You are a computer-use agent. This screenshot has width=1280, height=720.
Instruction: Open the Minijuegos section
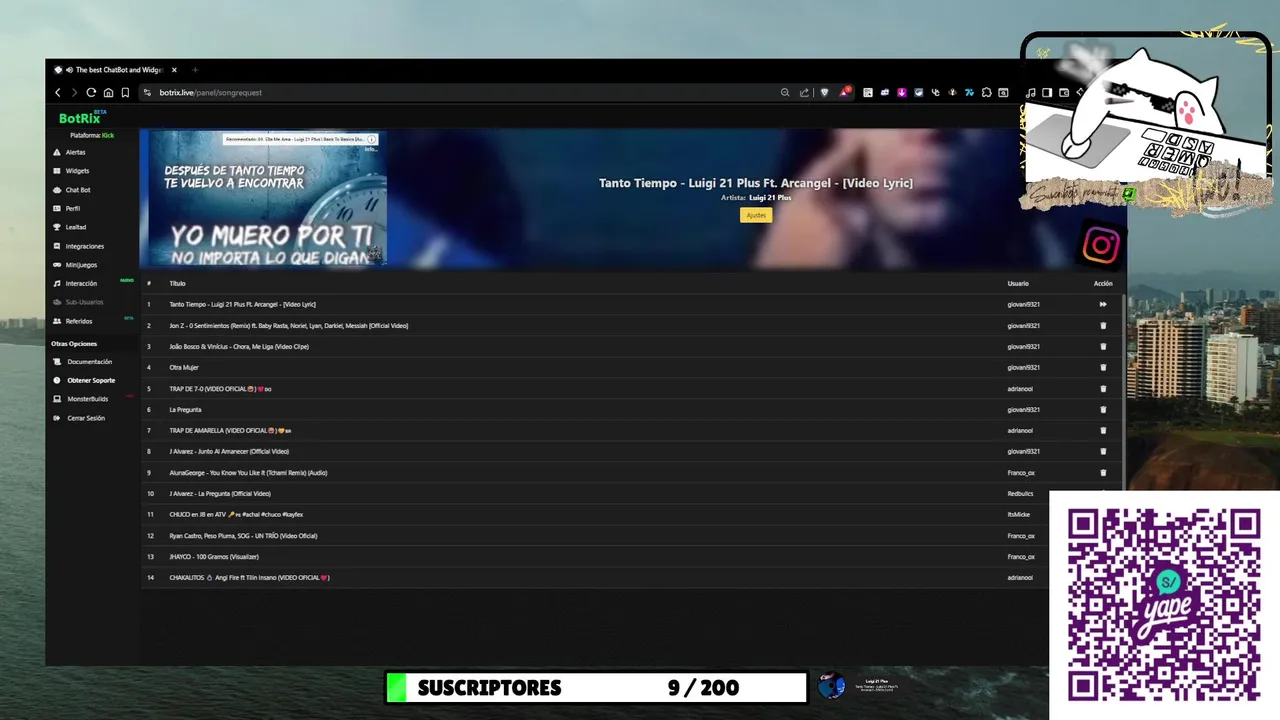[81, 265]
